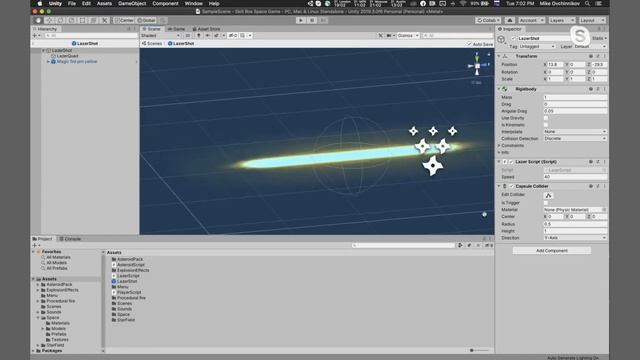The image size is (640, 360).
Task: Open the Direction Y-Axis dropdown
Action: [x=575, y=238]
